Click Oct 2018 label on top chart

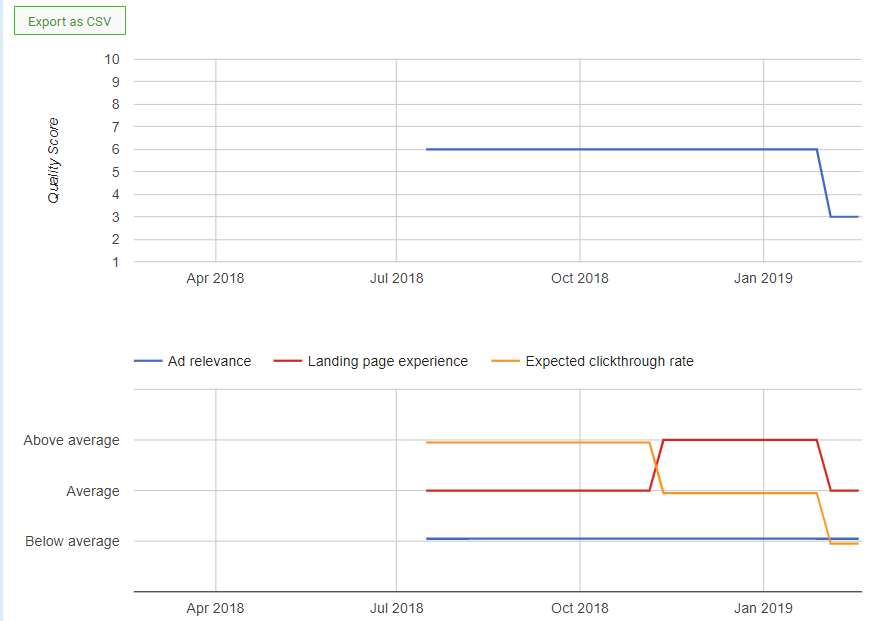coord(579,278)
